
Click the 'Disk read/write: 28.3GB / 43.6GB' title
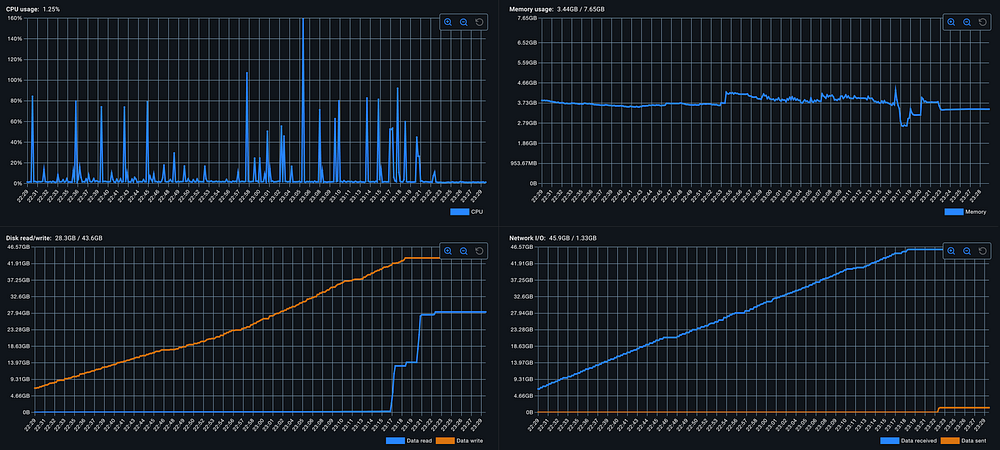[54, 238]
